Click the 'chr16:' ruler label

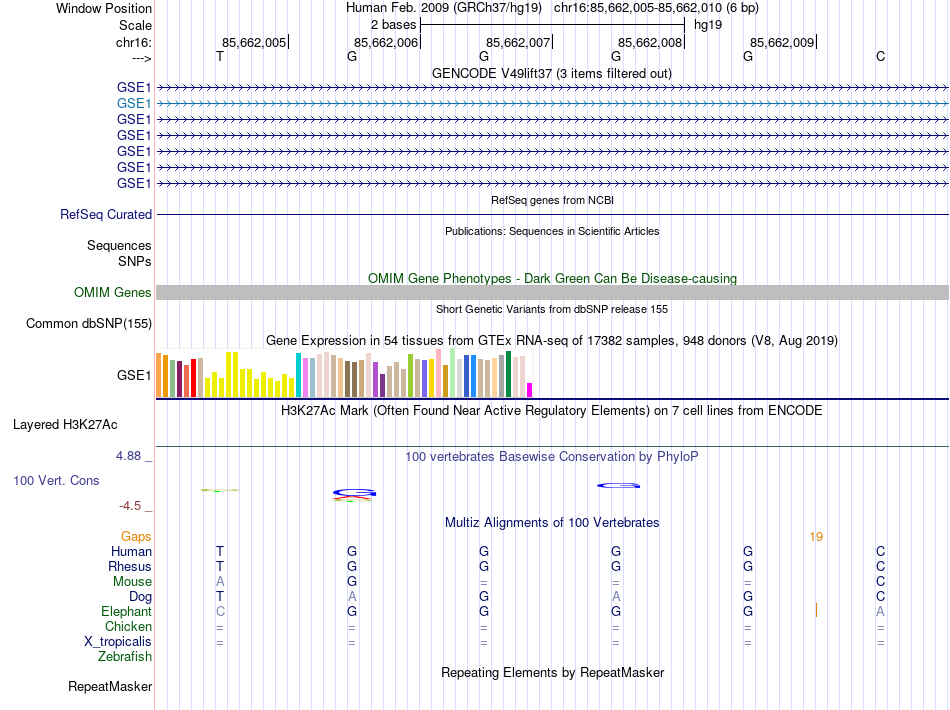click(x=134, y=42)
